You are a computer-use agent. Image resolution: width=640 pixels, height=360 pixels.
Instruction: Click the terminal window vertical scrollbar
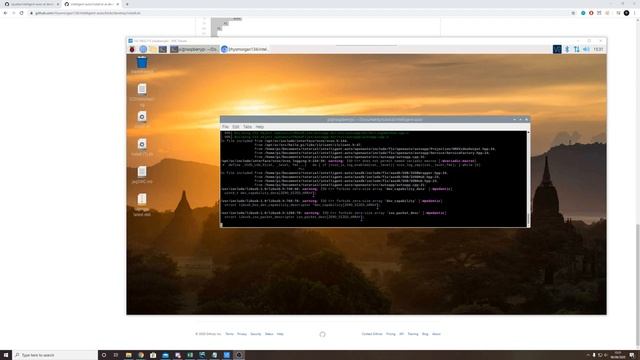[529, 179]
